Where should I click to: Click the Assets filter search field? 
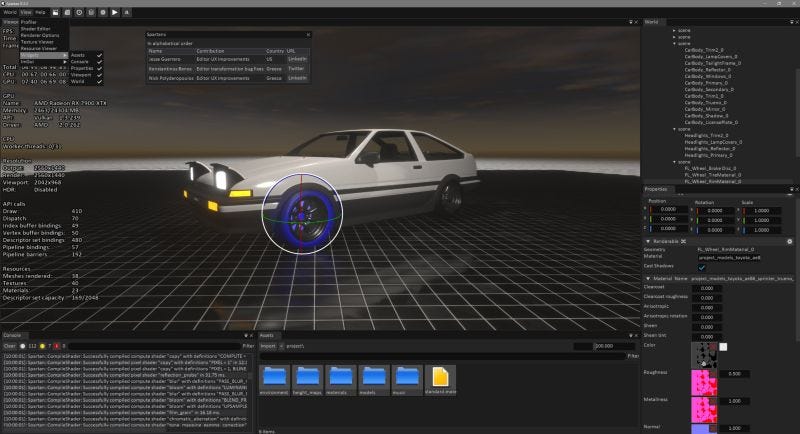[x=442, y=356]
